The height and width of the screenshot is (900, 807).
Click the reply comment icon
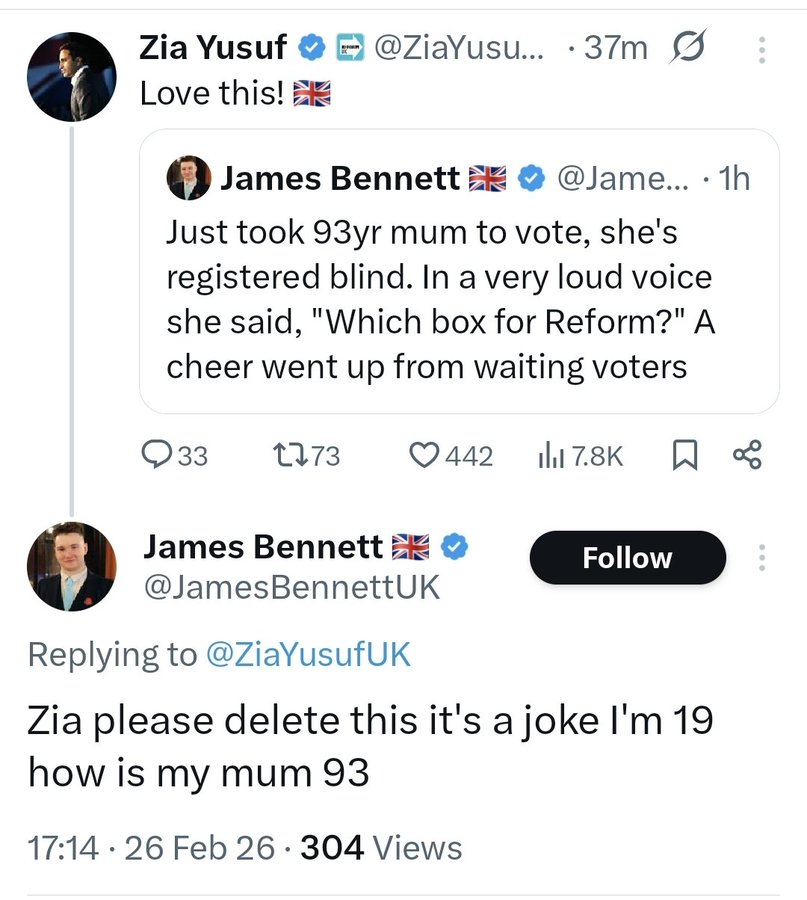tap(160, 456)
